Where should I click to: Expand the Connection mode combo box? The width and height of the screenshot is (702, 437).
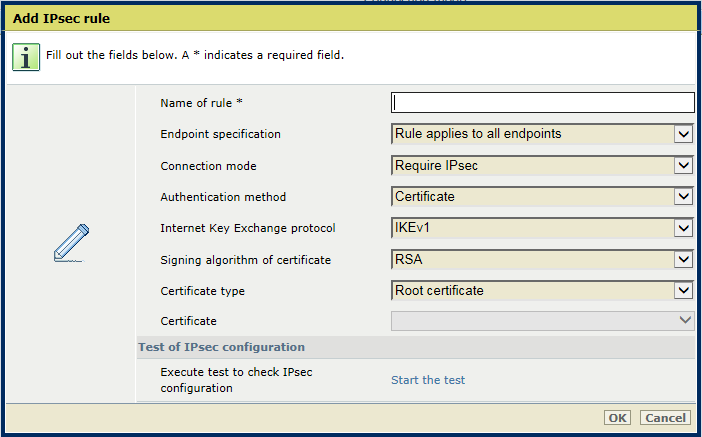[543, 166]
